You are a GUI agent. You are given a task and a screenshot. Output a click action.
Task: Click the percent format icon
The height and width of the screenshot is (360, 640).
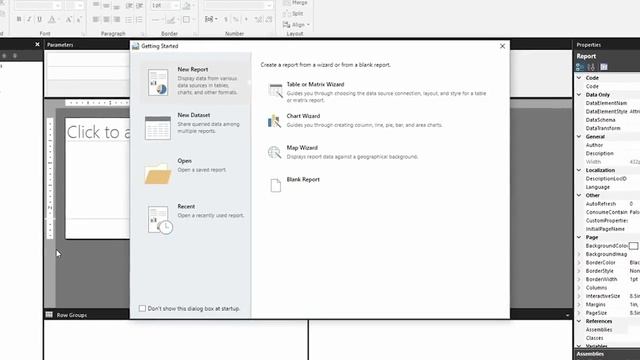(236, 19)
